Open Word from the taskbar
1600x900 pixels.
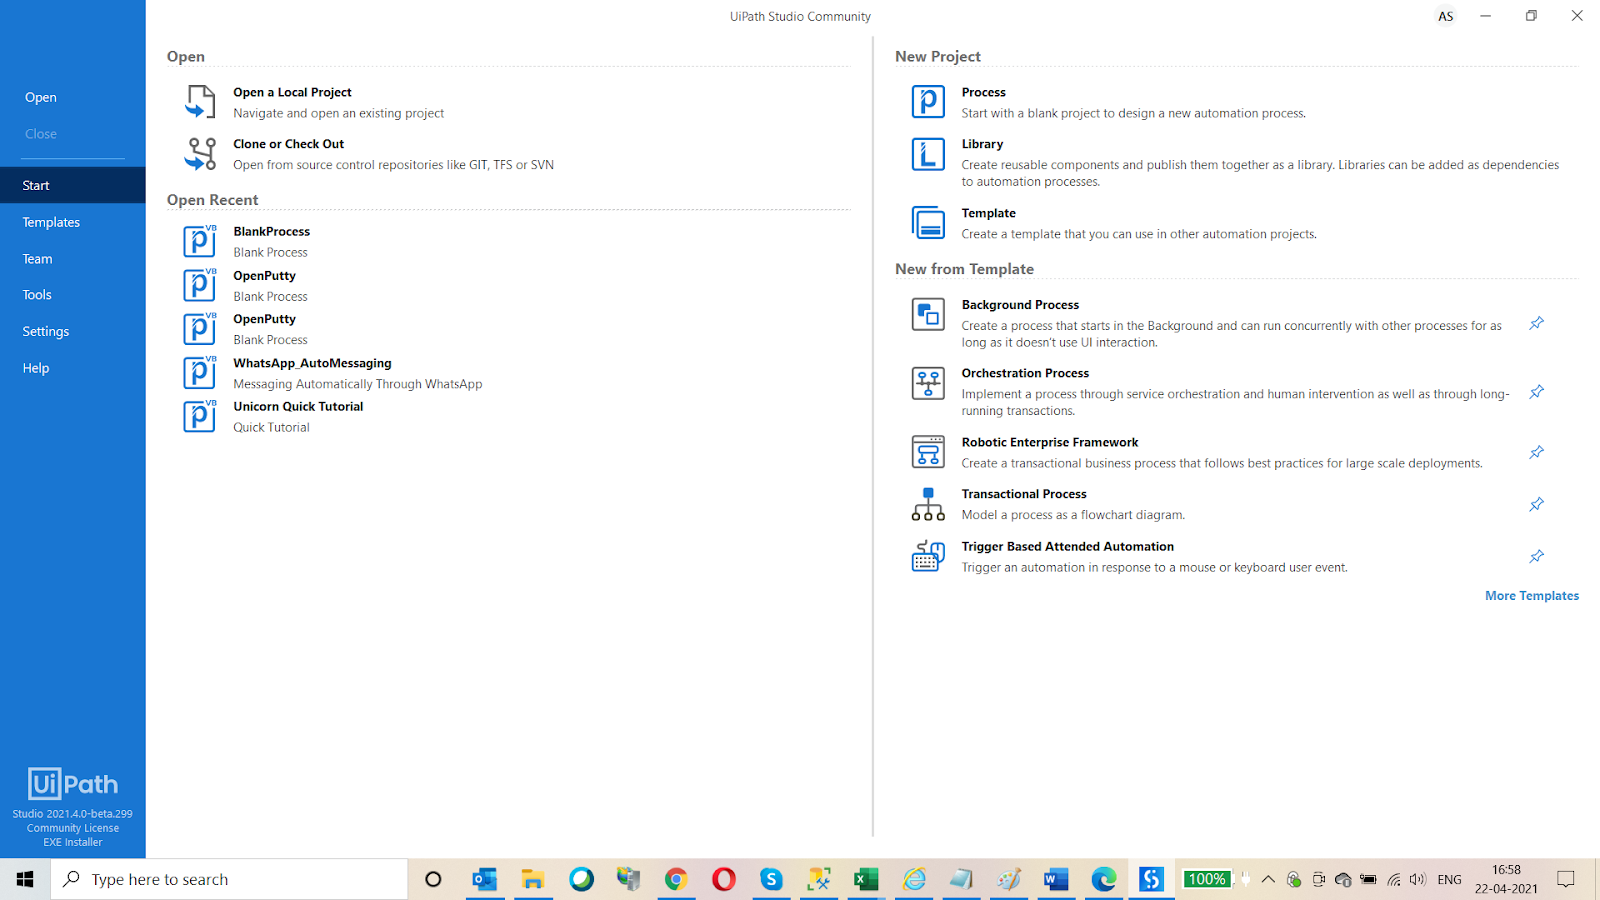click(1056, 879)
